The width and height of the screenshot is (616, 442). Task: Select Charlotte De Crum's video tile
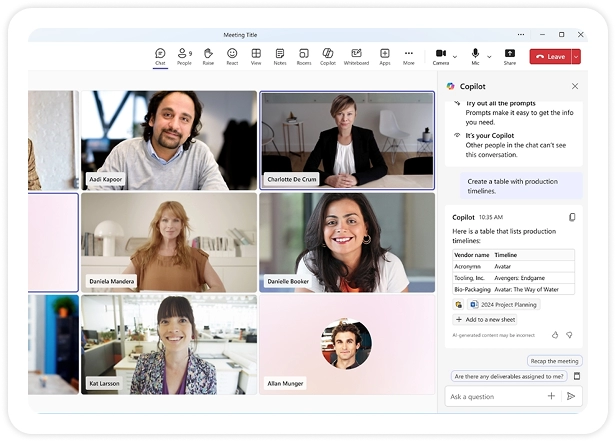tap(347, 140)
